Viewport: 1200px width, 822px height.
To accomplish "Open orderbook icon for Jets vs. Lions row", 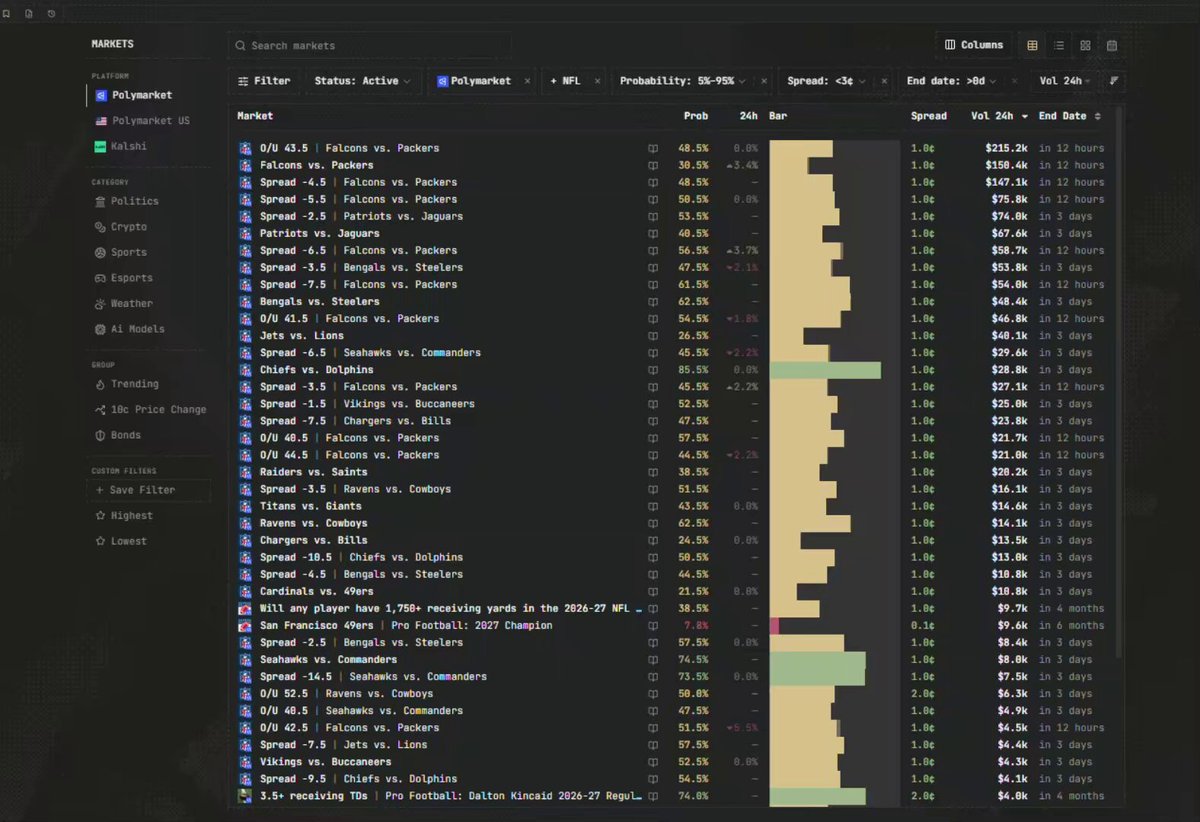I will pos(653,336).
